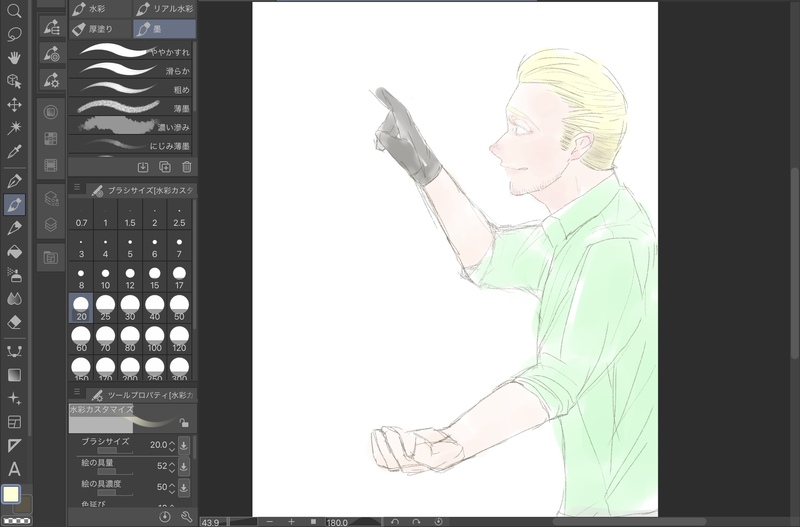Select the 濃い滲み brush
The width and height of the screenshot is (800, 527).
130,127
